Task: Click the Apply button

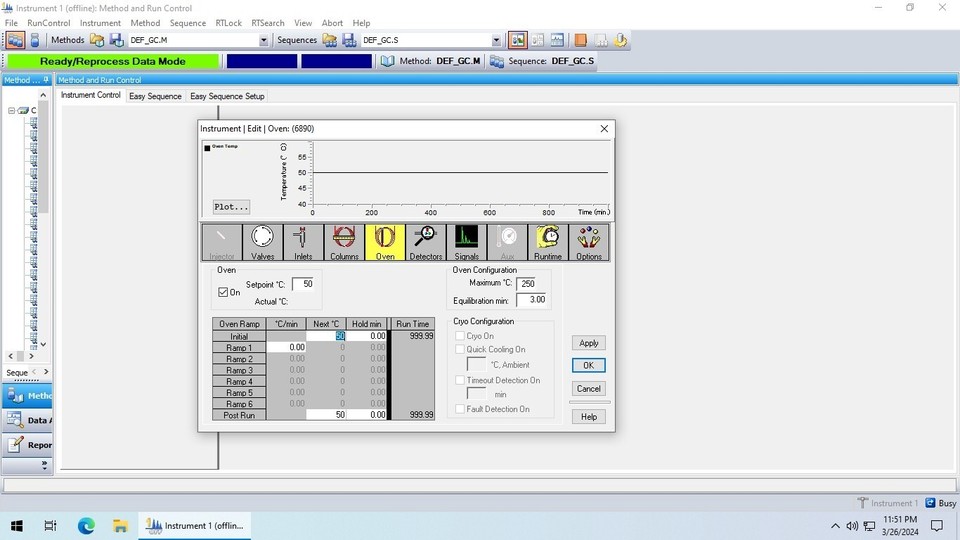Action: click(x=589, y=343)
